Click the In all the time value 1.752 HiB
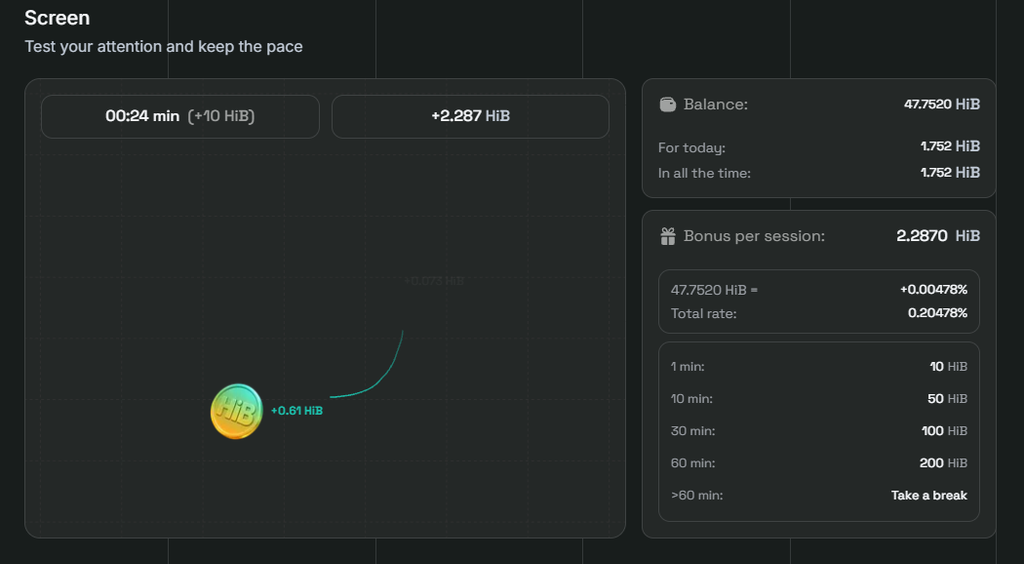 click(950, 172)
